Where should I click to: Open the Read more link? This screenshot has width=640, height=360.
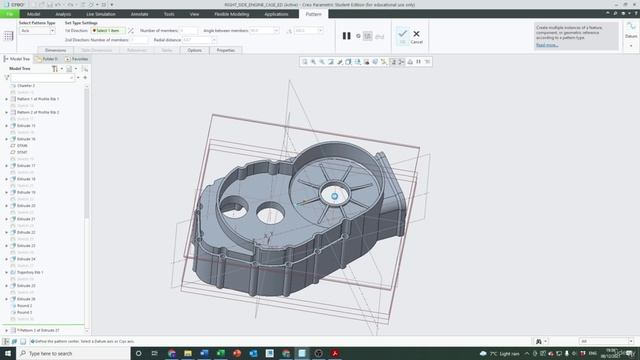click(x=547, y=45)
